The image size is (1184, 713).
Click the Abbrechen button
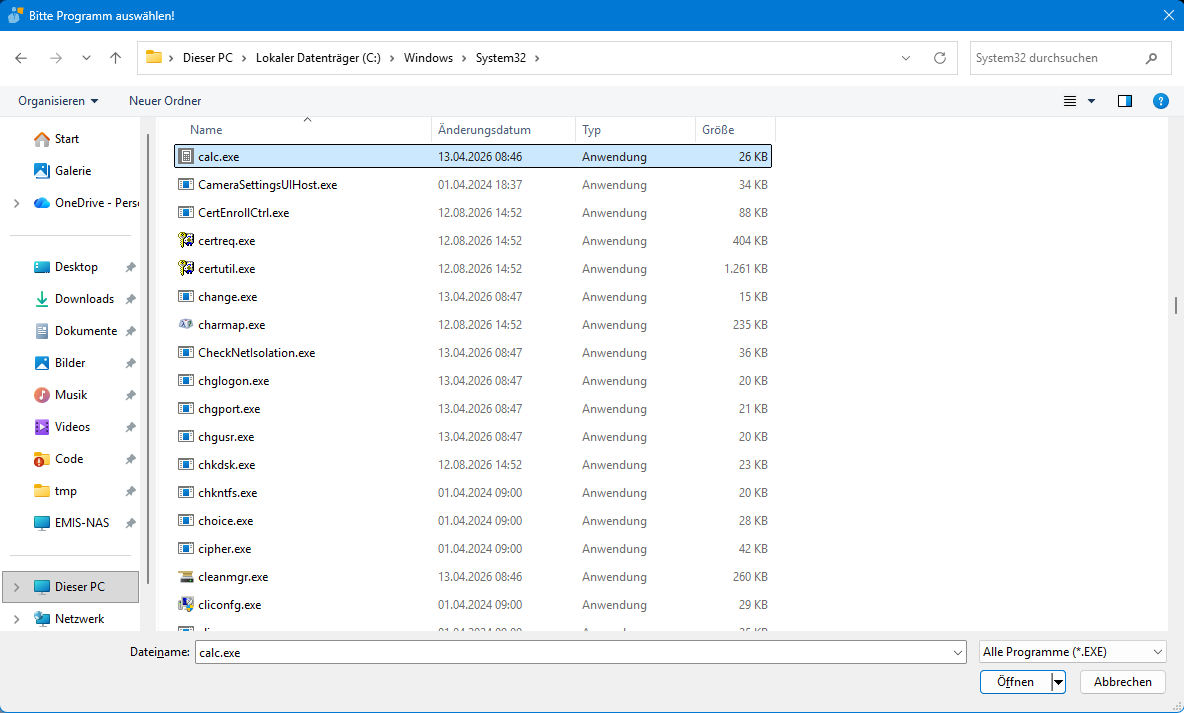[x=1123, y=681]
